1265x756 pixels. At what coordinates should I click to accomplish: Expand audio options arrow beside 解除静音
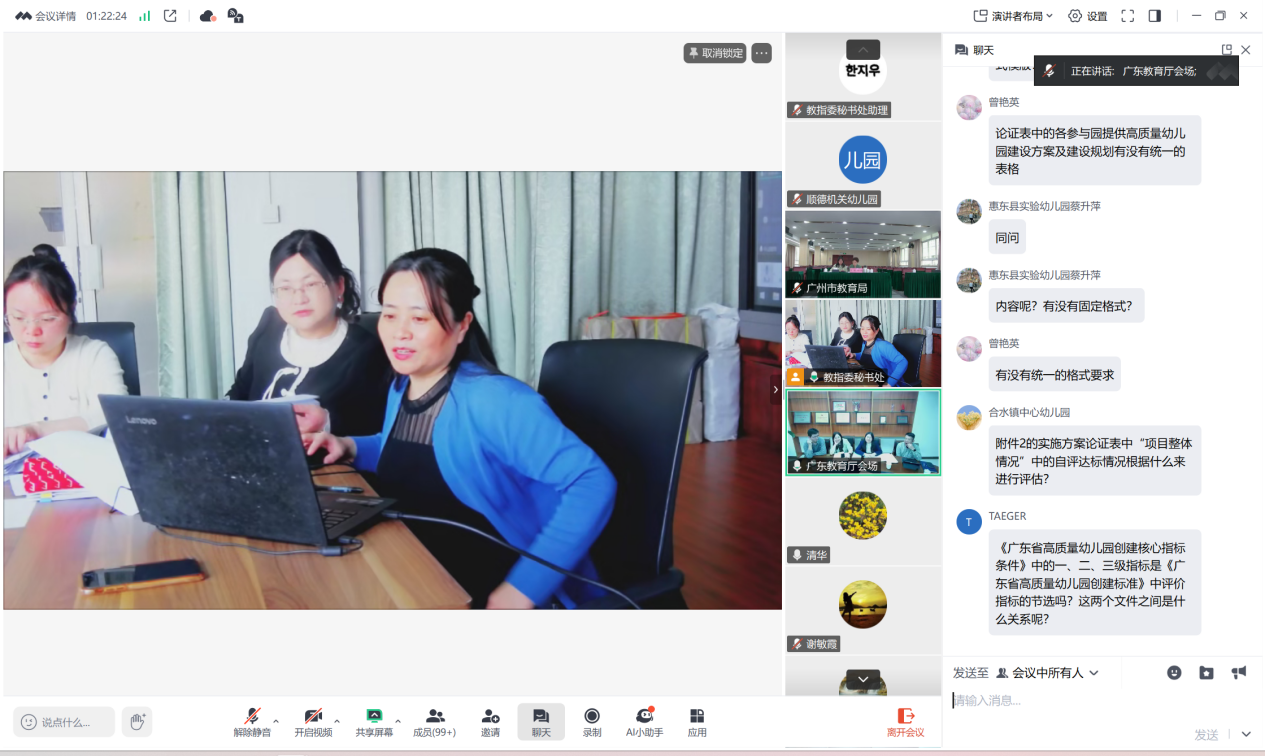click(276, 721)
